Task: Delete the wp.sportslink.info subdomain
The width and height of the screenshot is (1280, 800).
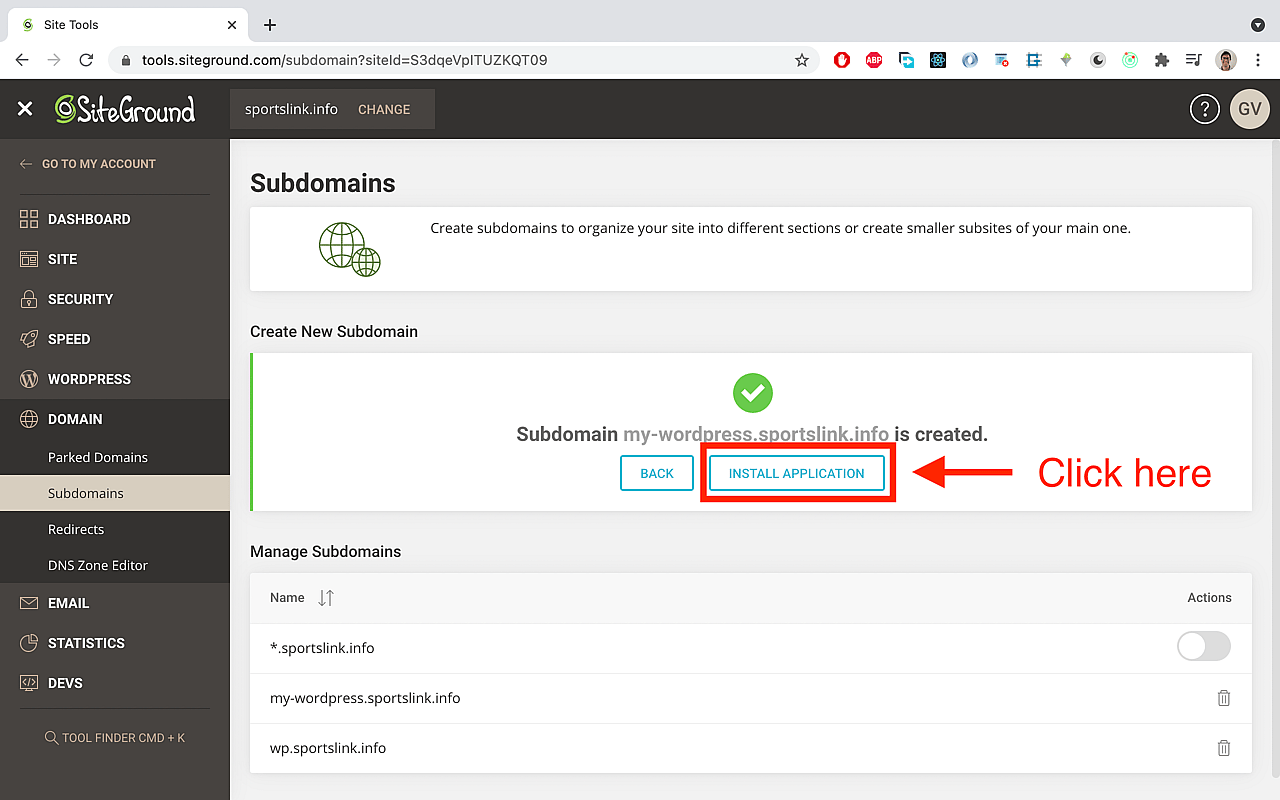Action: pyautogui.click(x=1224, y=747)
